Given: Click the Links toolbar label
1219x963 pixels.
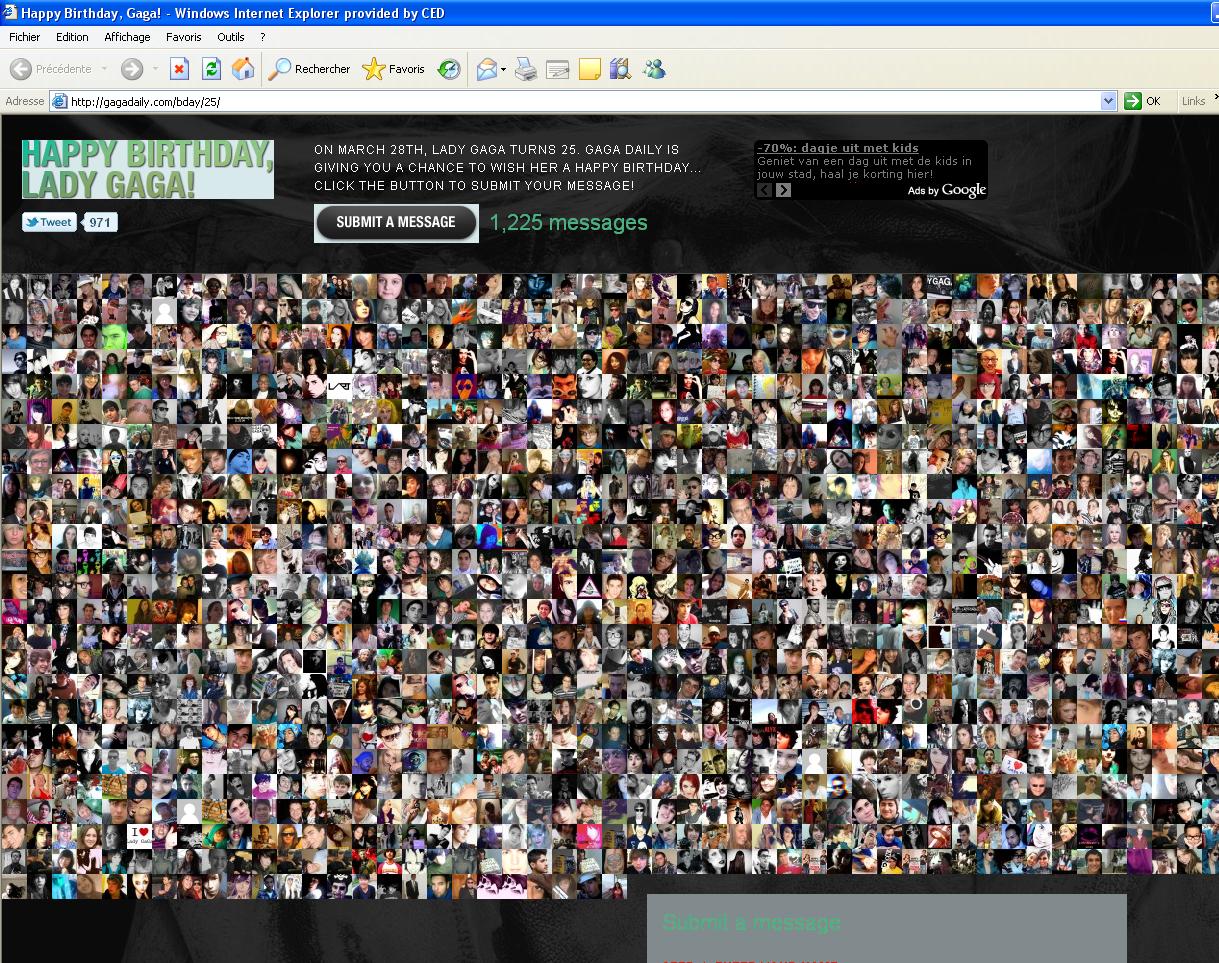Looking at the screenshot, I should (1193, 101).
